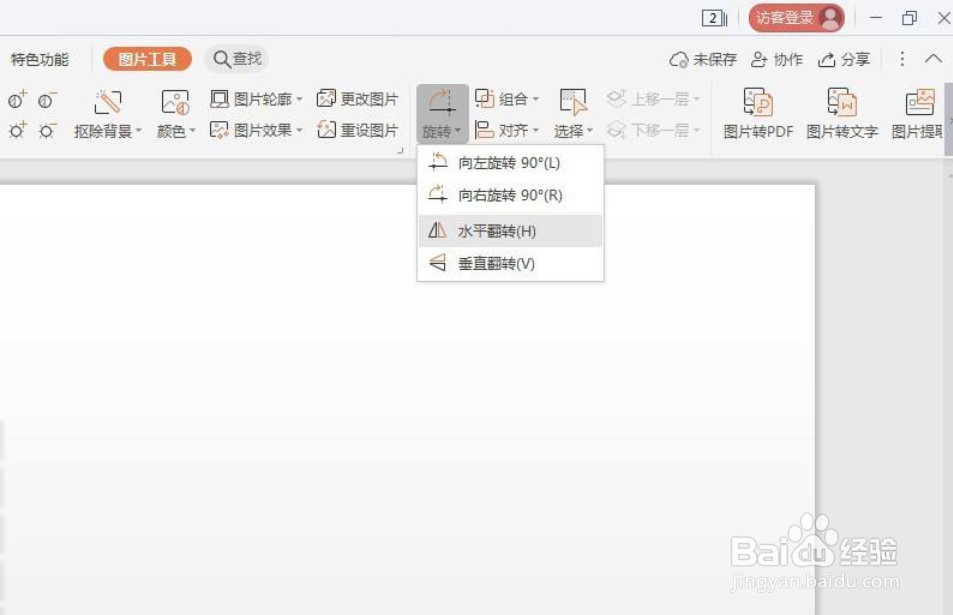Click the 分享 share button
Viewport: 953px width, 615px height.
click(847, 59)
